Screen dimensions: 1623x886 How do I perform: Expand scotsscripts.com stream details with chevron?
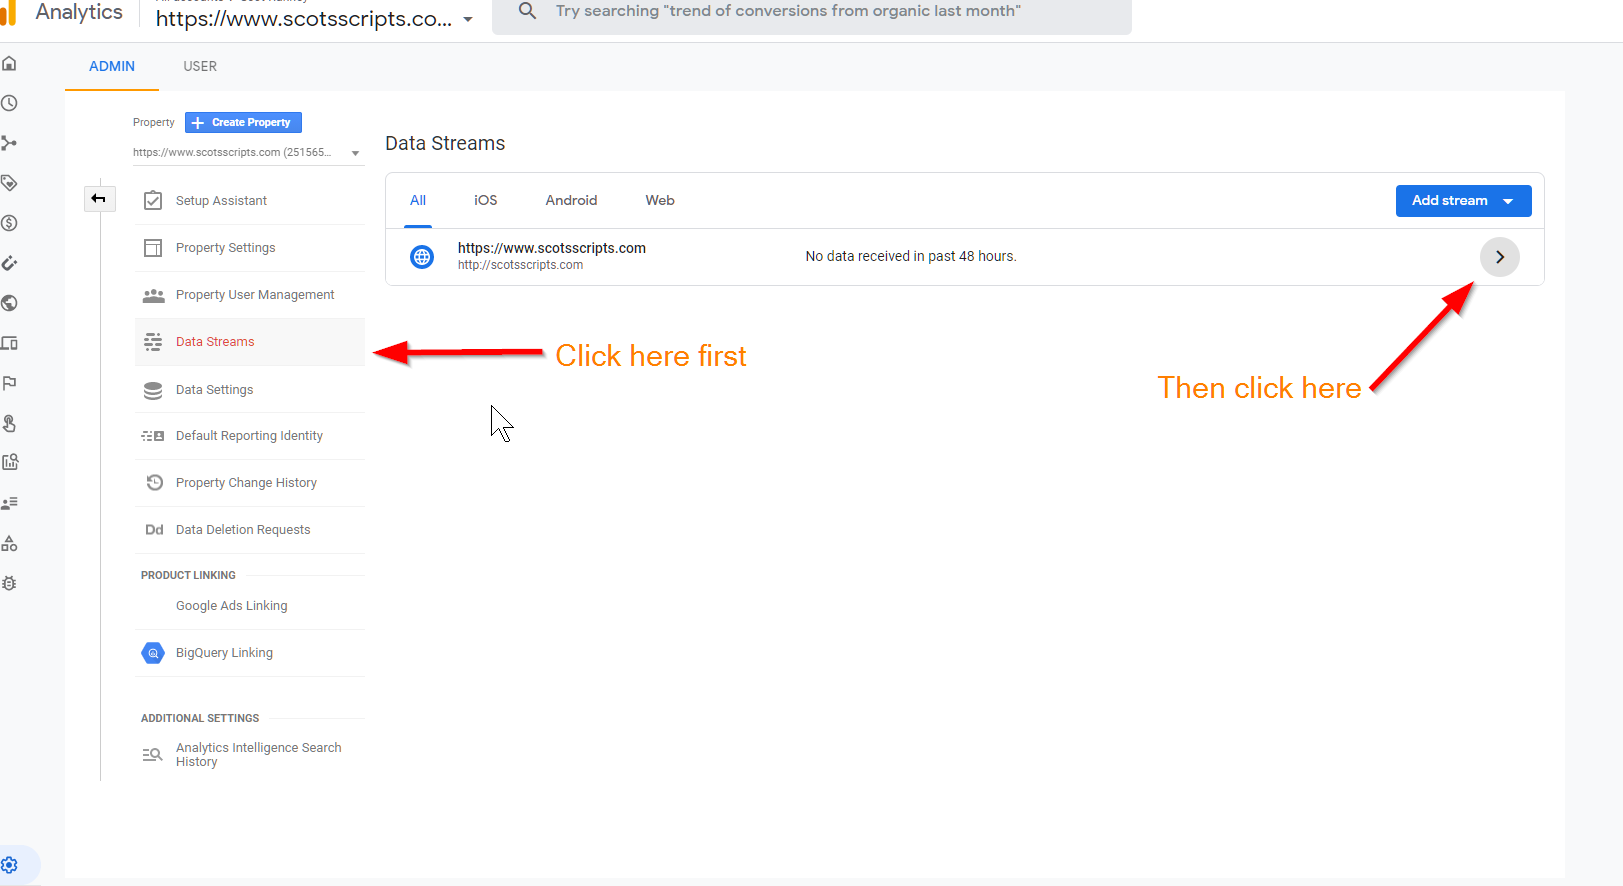pyautogui.click(x=1499, y=257)
